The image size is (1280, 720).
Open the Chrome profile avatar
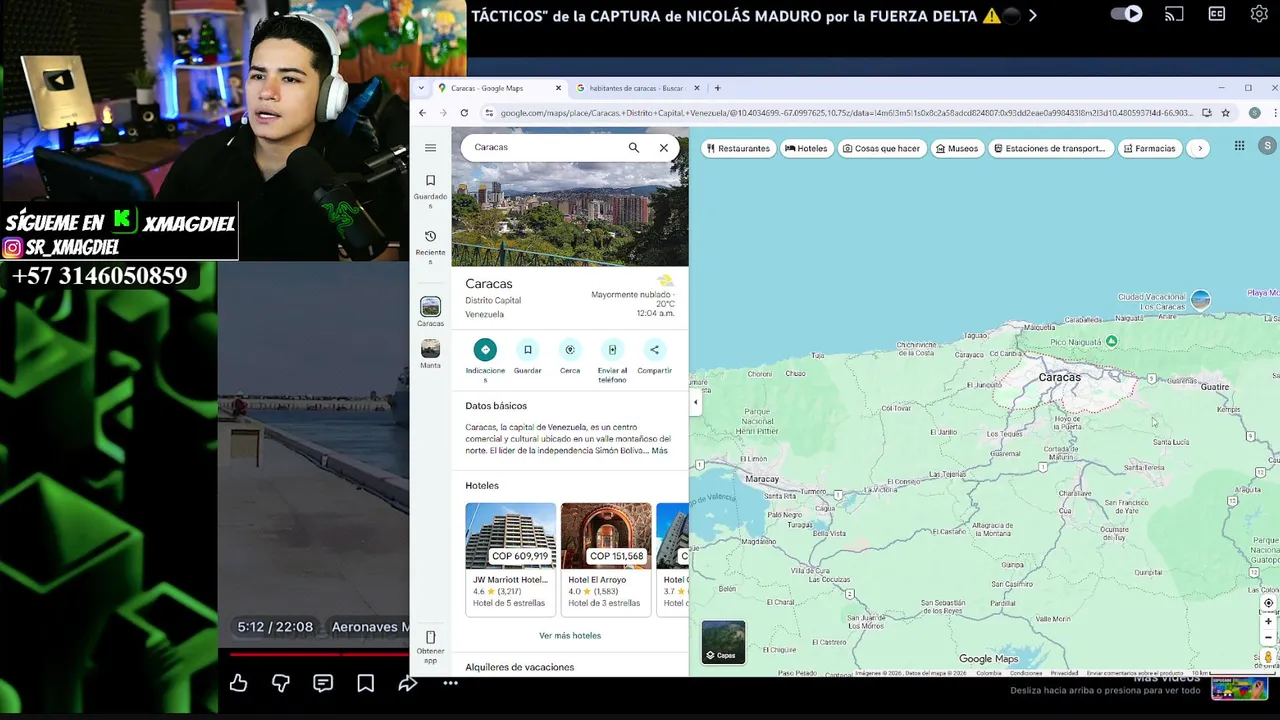[1254, 113]
